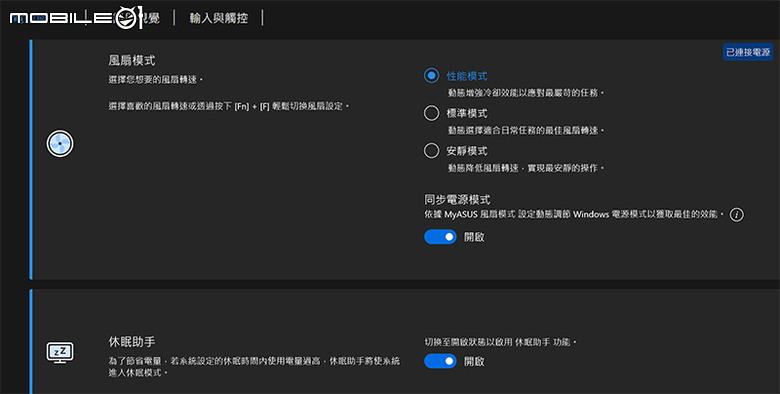Click the 已連接電源 status badge
The width and height of the screenshot is (780, 394).
point(748,52)
